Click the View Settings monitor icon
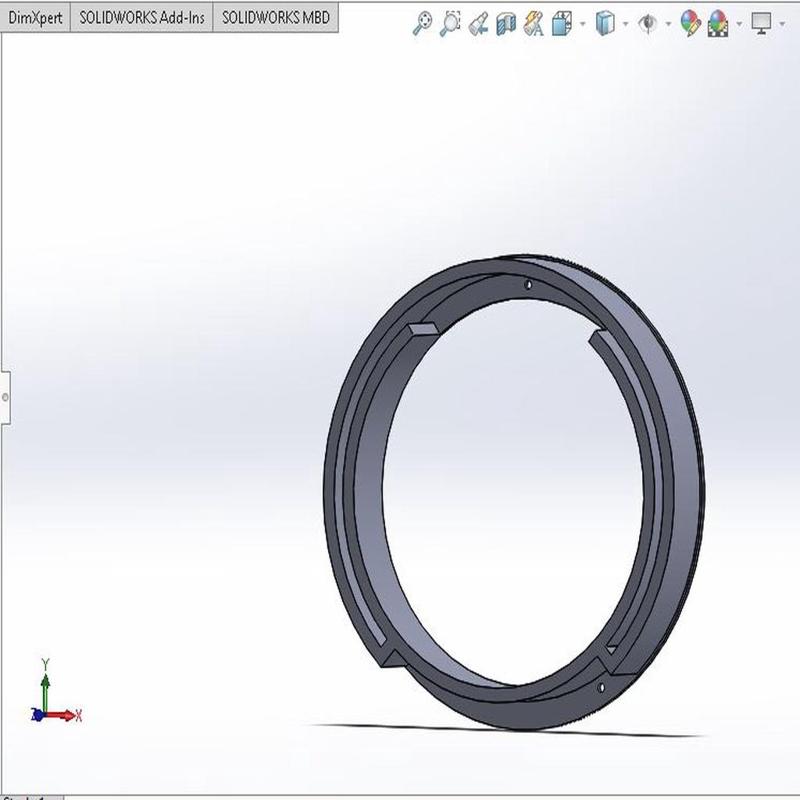The height and width of the screenshot is (800, 800). (x=762, y=23)
